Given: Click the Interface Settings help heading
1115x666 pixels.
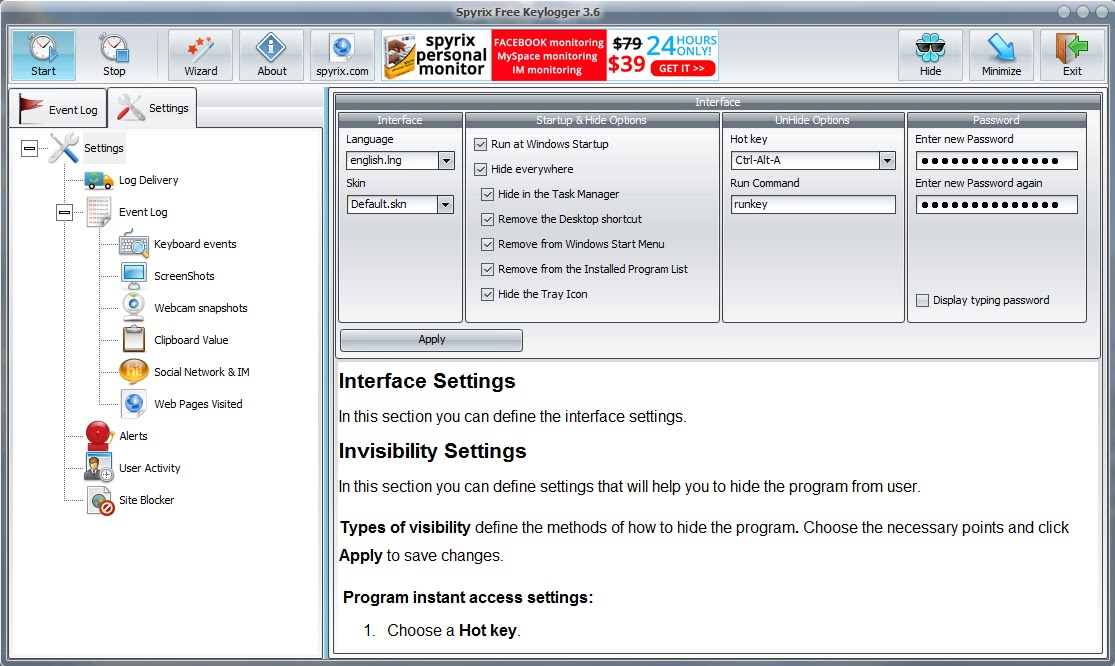Looking at the screenshot, I should point(427,381).
